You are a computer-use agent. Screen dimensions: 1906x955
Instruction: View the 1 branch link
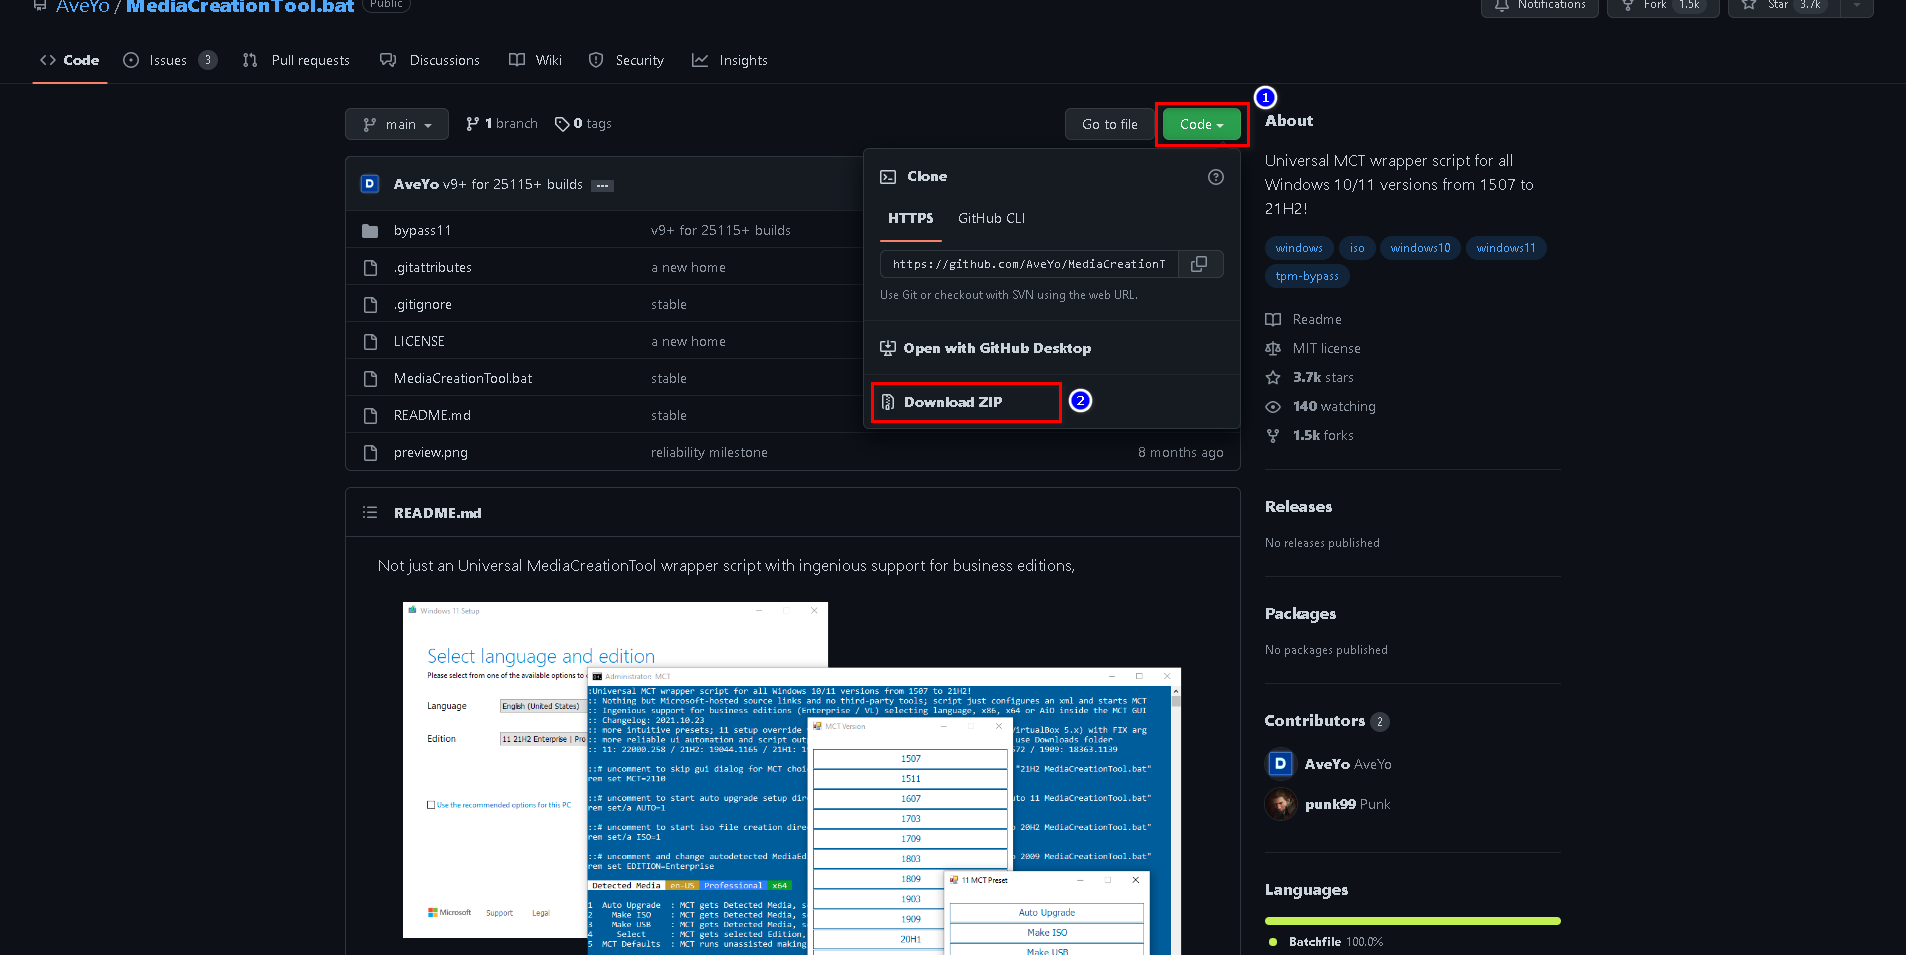(x=502, y=124)
